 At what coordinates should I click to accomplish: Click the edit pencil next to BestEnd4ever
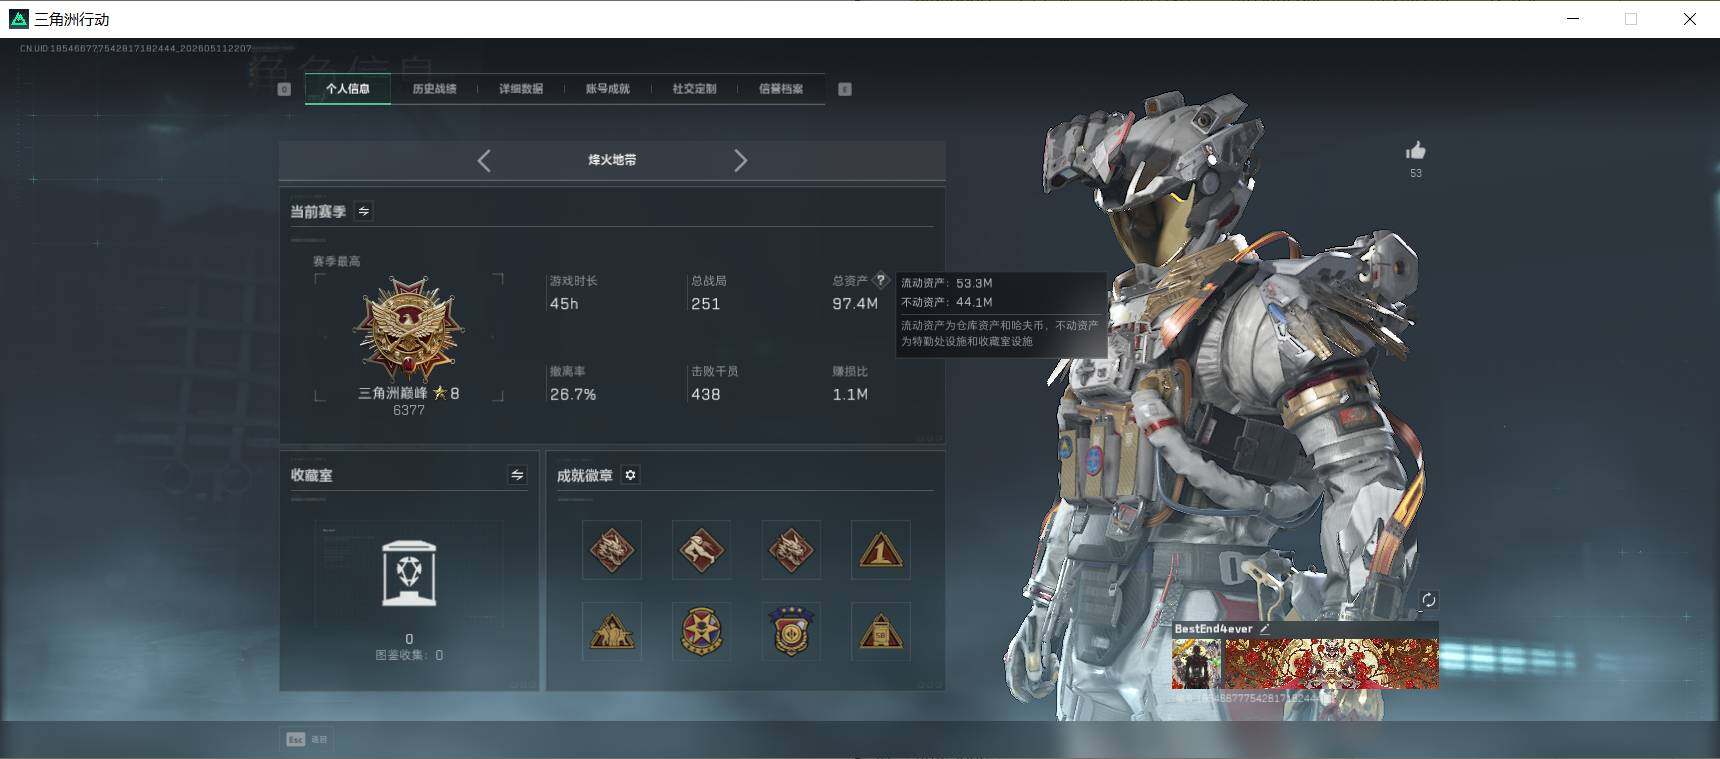(x=1264, y=629)
